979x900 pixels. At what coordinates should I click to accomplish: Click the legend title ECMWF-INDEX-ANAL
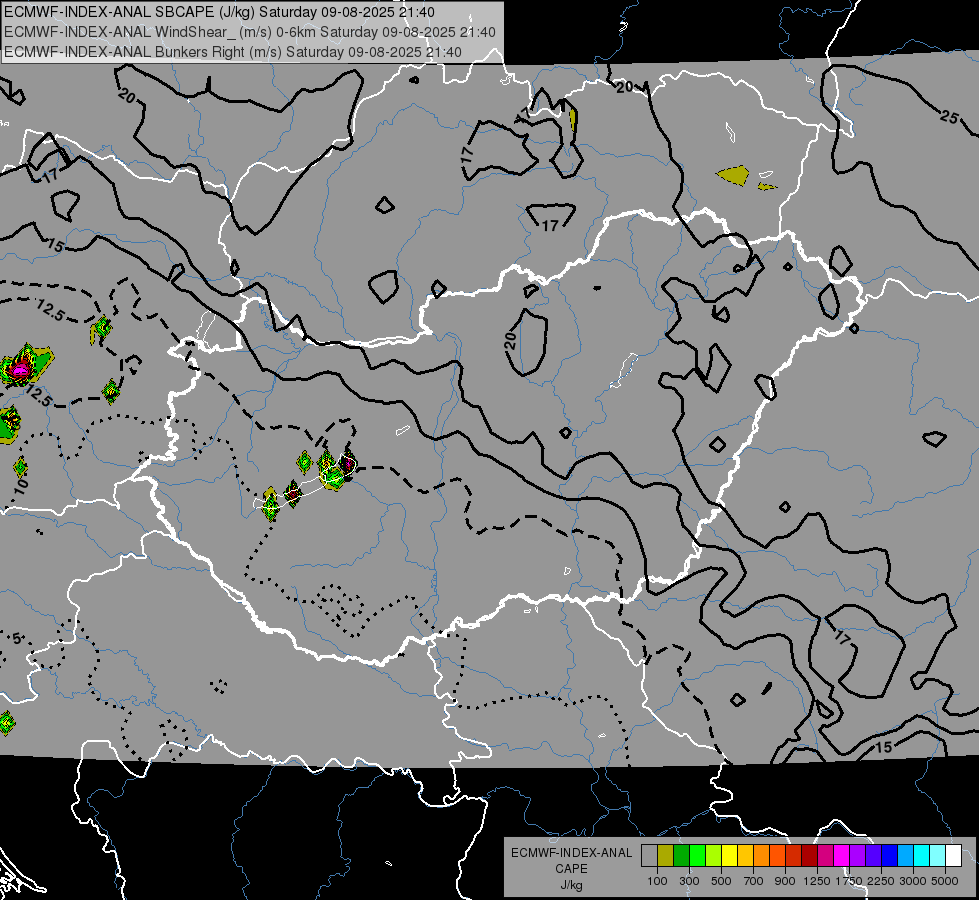pyautogui.click(x=571, y=853)
